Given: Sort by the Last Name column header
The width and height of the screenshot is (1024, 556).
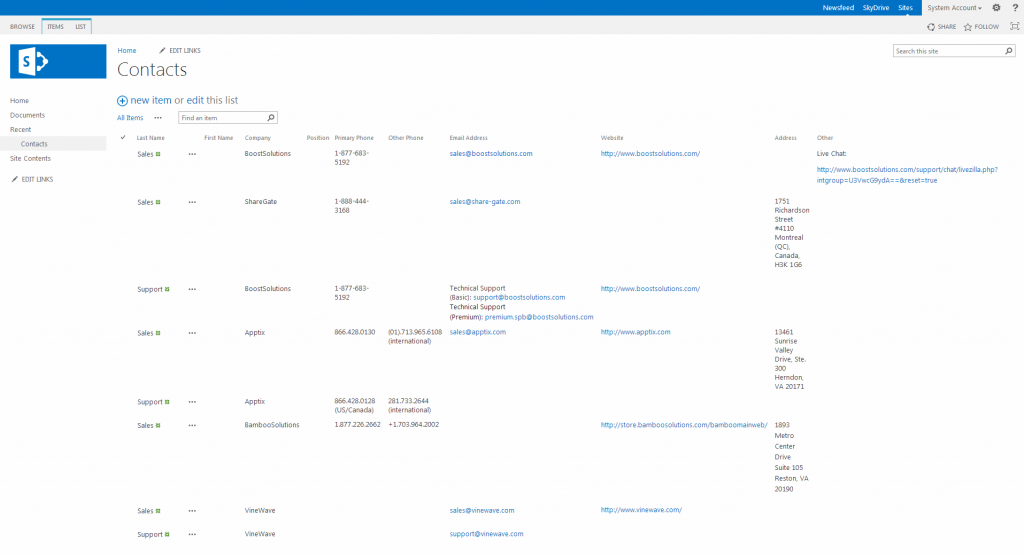Looking at the screenshot, I should tap(150, 138).
